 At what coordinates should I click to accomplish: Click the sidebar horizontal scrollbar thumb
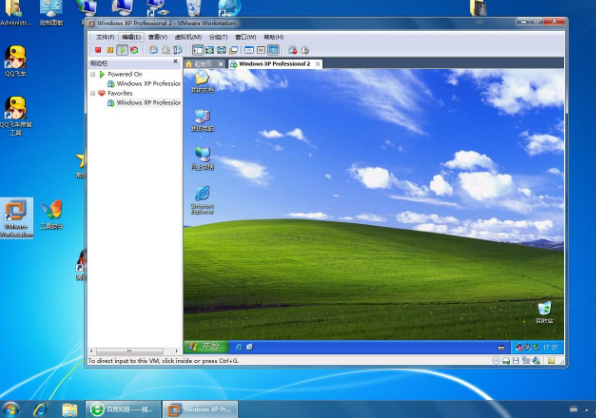click(x=130, y=351)
